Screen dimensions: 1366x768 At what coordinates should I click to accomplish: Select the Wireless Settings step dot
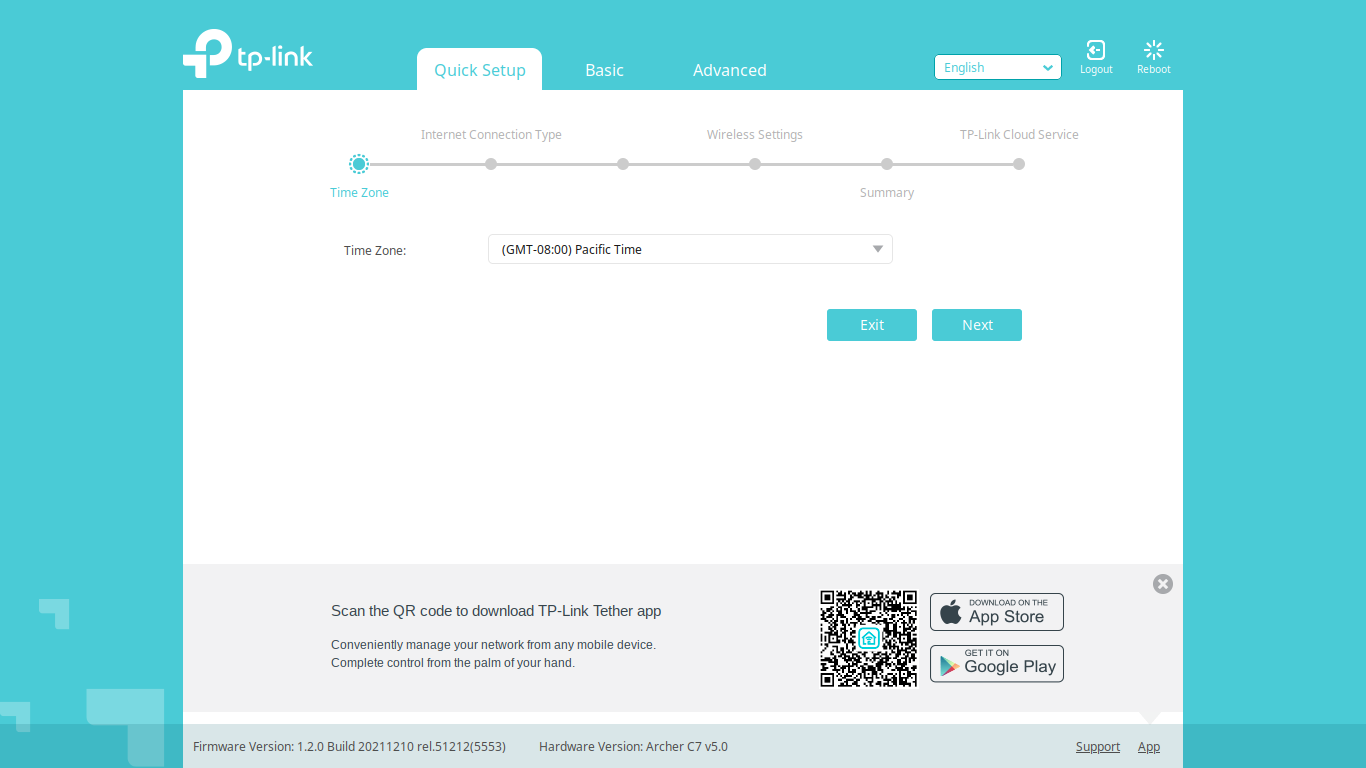tap(755, 164)
